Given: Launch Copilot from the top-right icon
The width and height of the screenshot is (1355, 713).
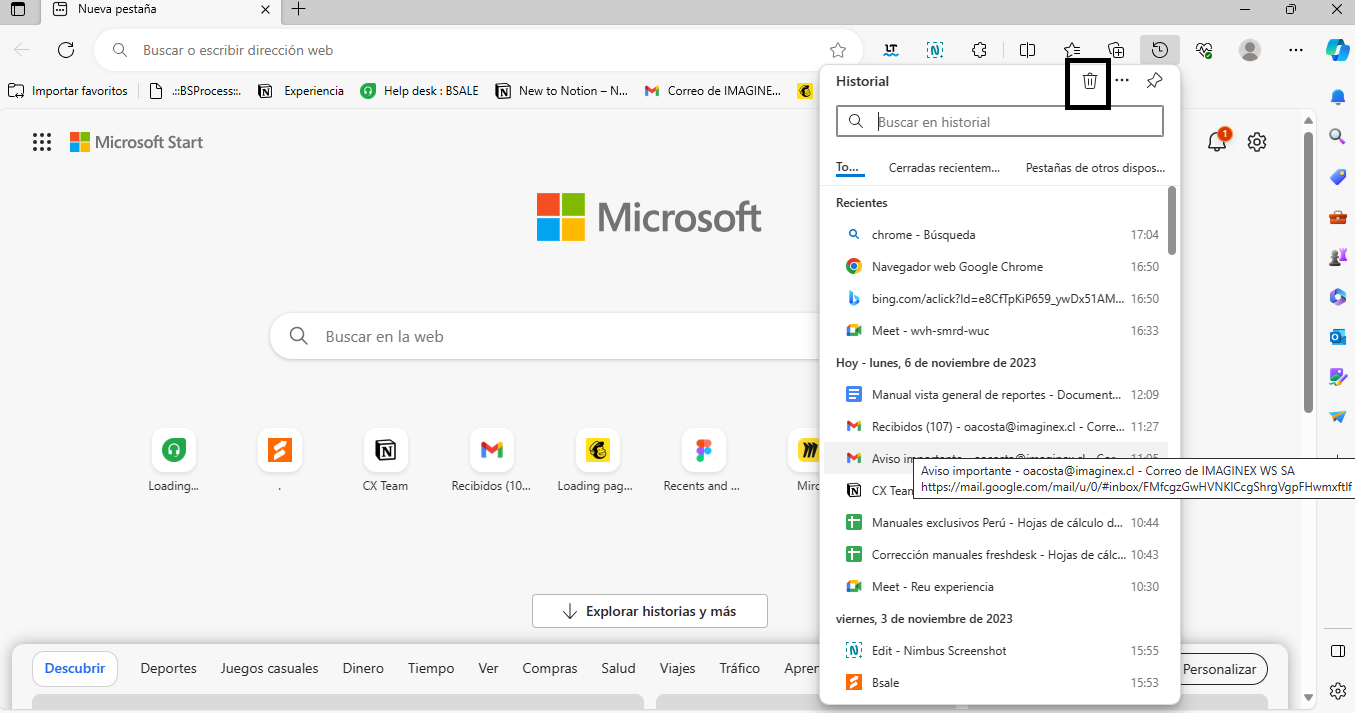Looking at the screenshot, I should tap(1338, 49).
